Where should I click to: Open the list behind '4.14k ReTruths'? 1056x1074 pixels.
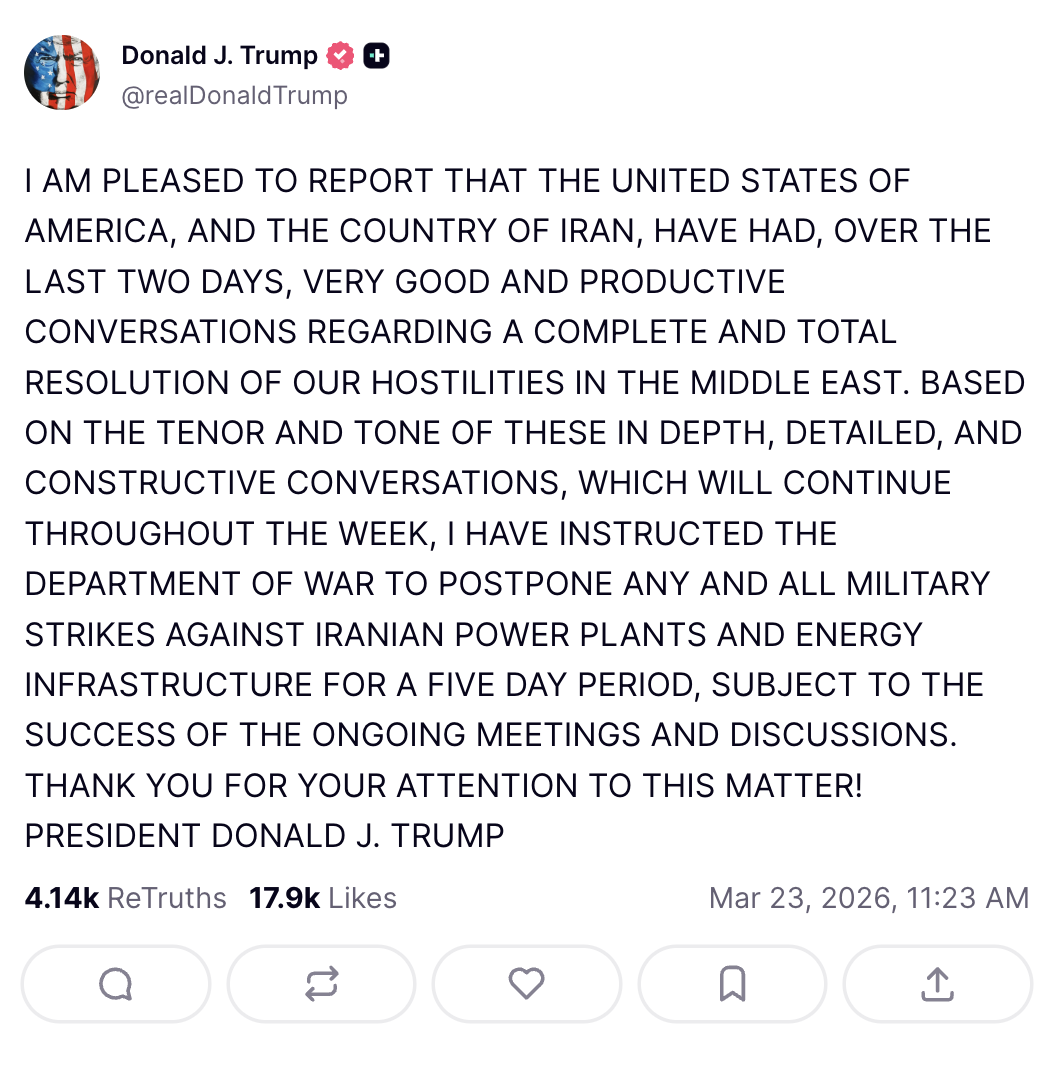coord(125,897)
